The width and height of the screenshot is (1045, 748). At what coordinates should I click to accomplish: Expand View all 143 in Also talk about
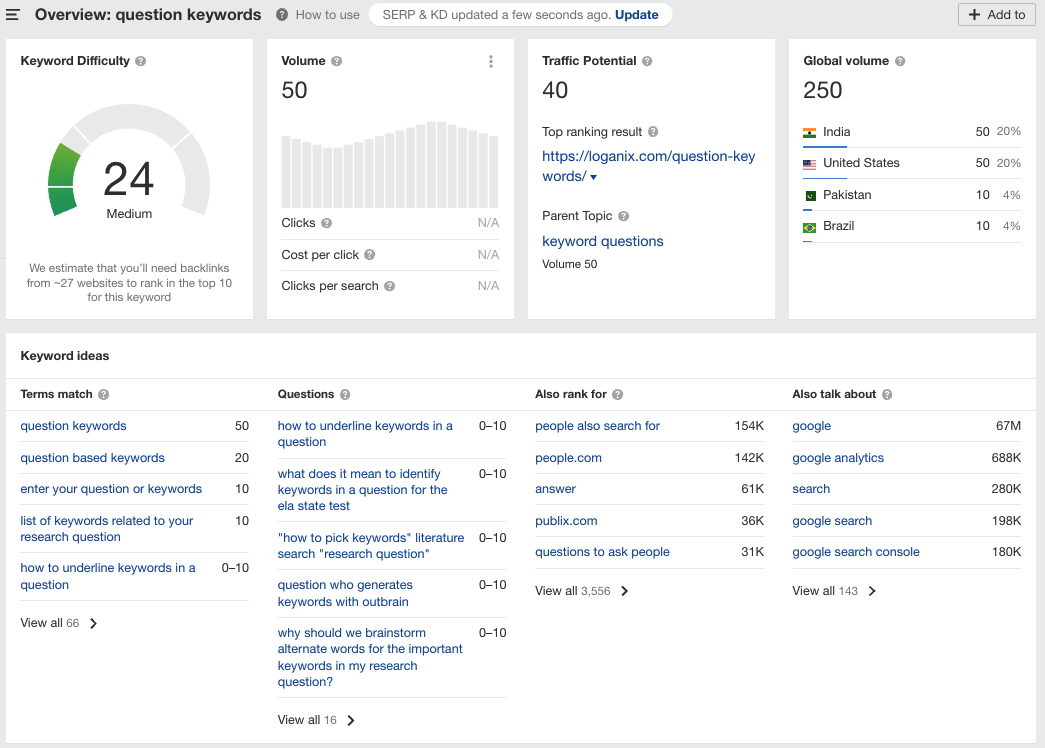click(x=824, y=590)
